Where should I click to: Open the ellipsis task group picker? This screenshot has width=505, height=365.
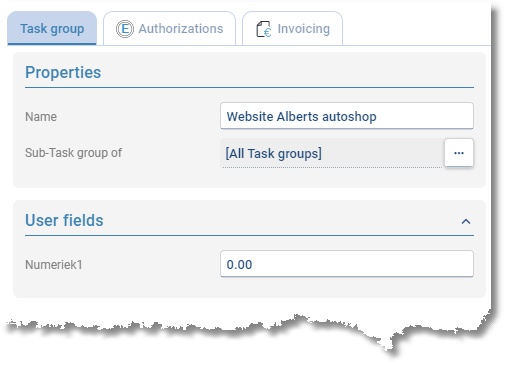(x=459, y=153)
